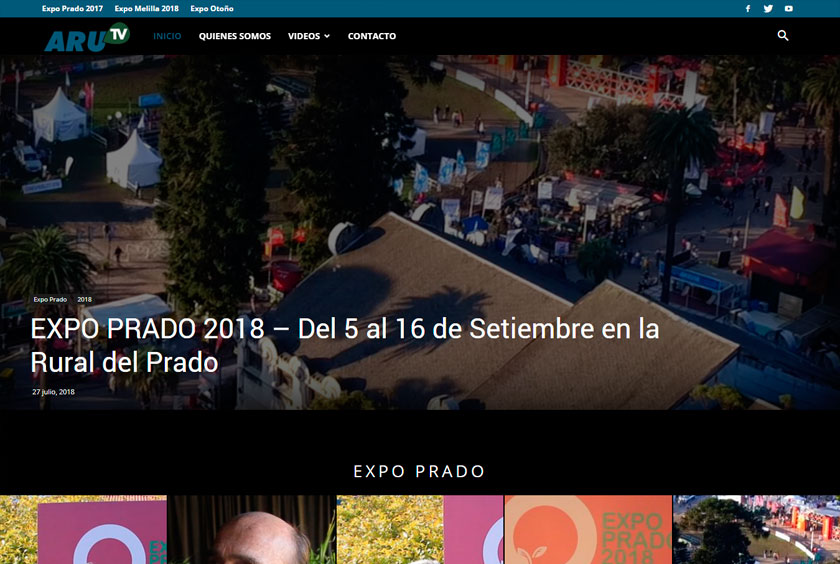The width and height of the screenshot is (840, 564).
Task: Open the Expo Prado 2017 link
Action: point(72,9)
